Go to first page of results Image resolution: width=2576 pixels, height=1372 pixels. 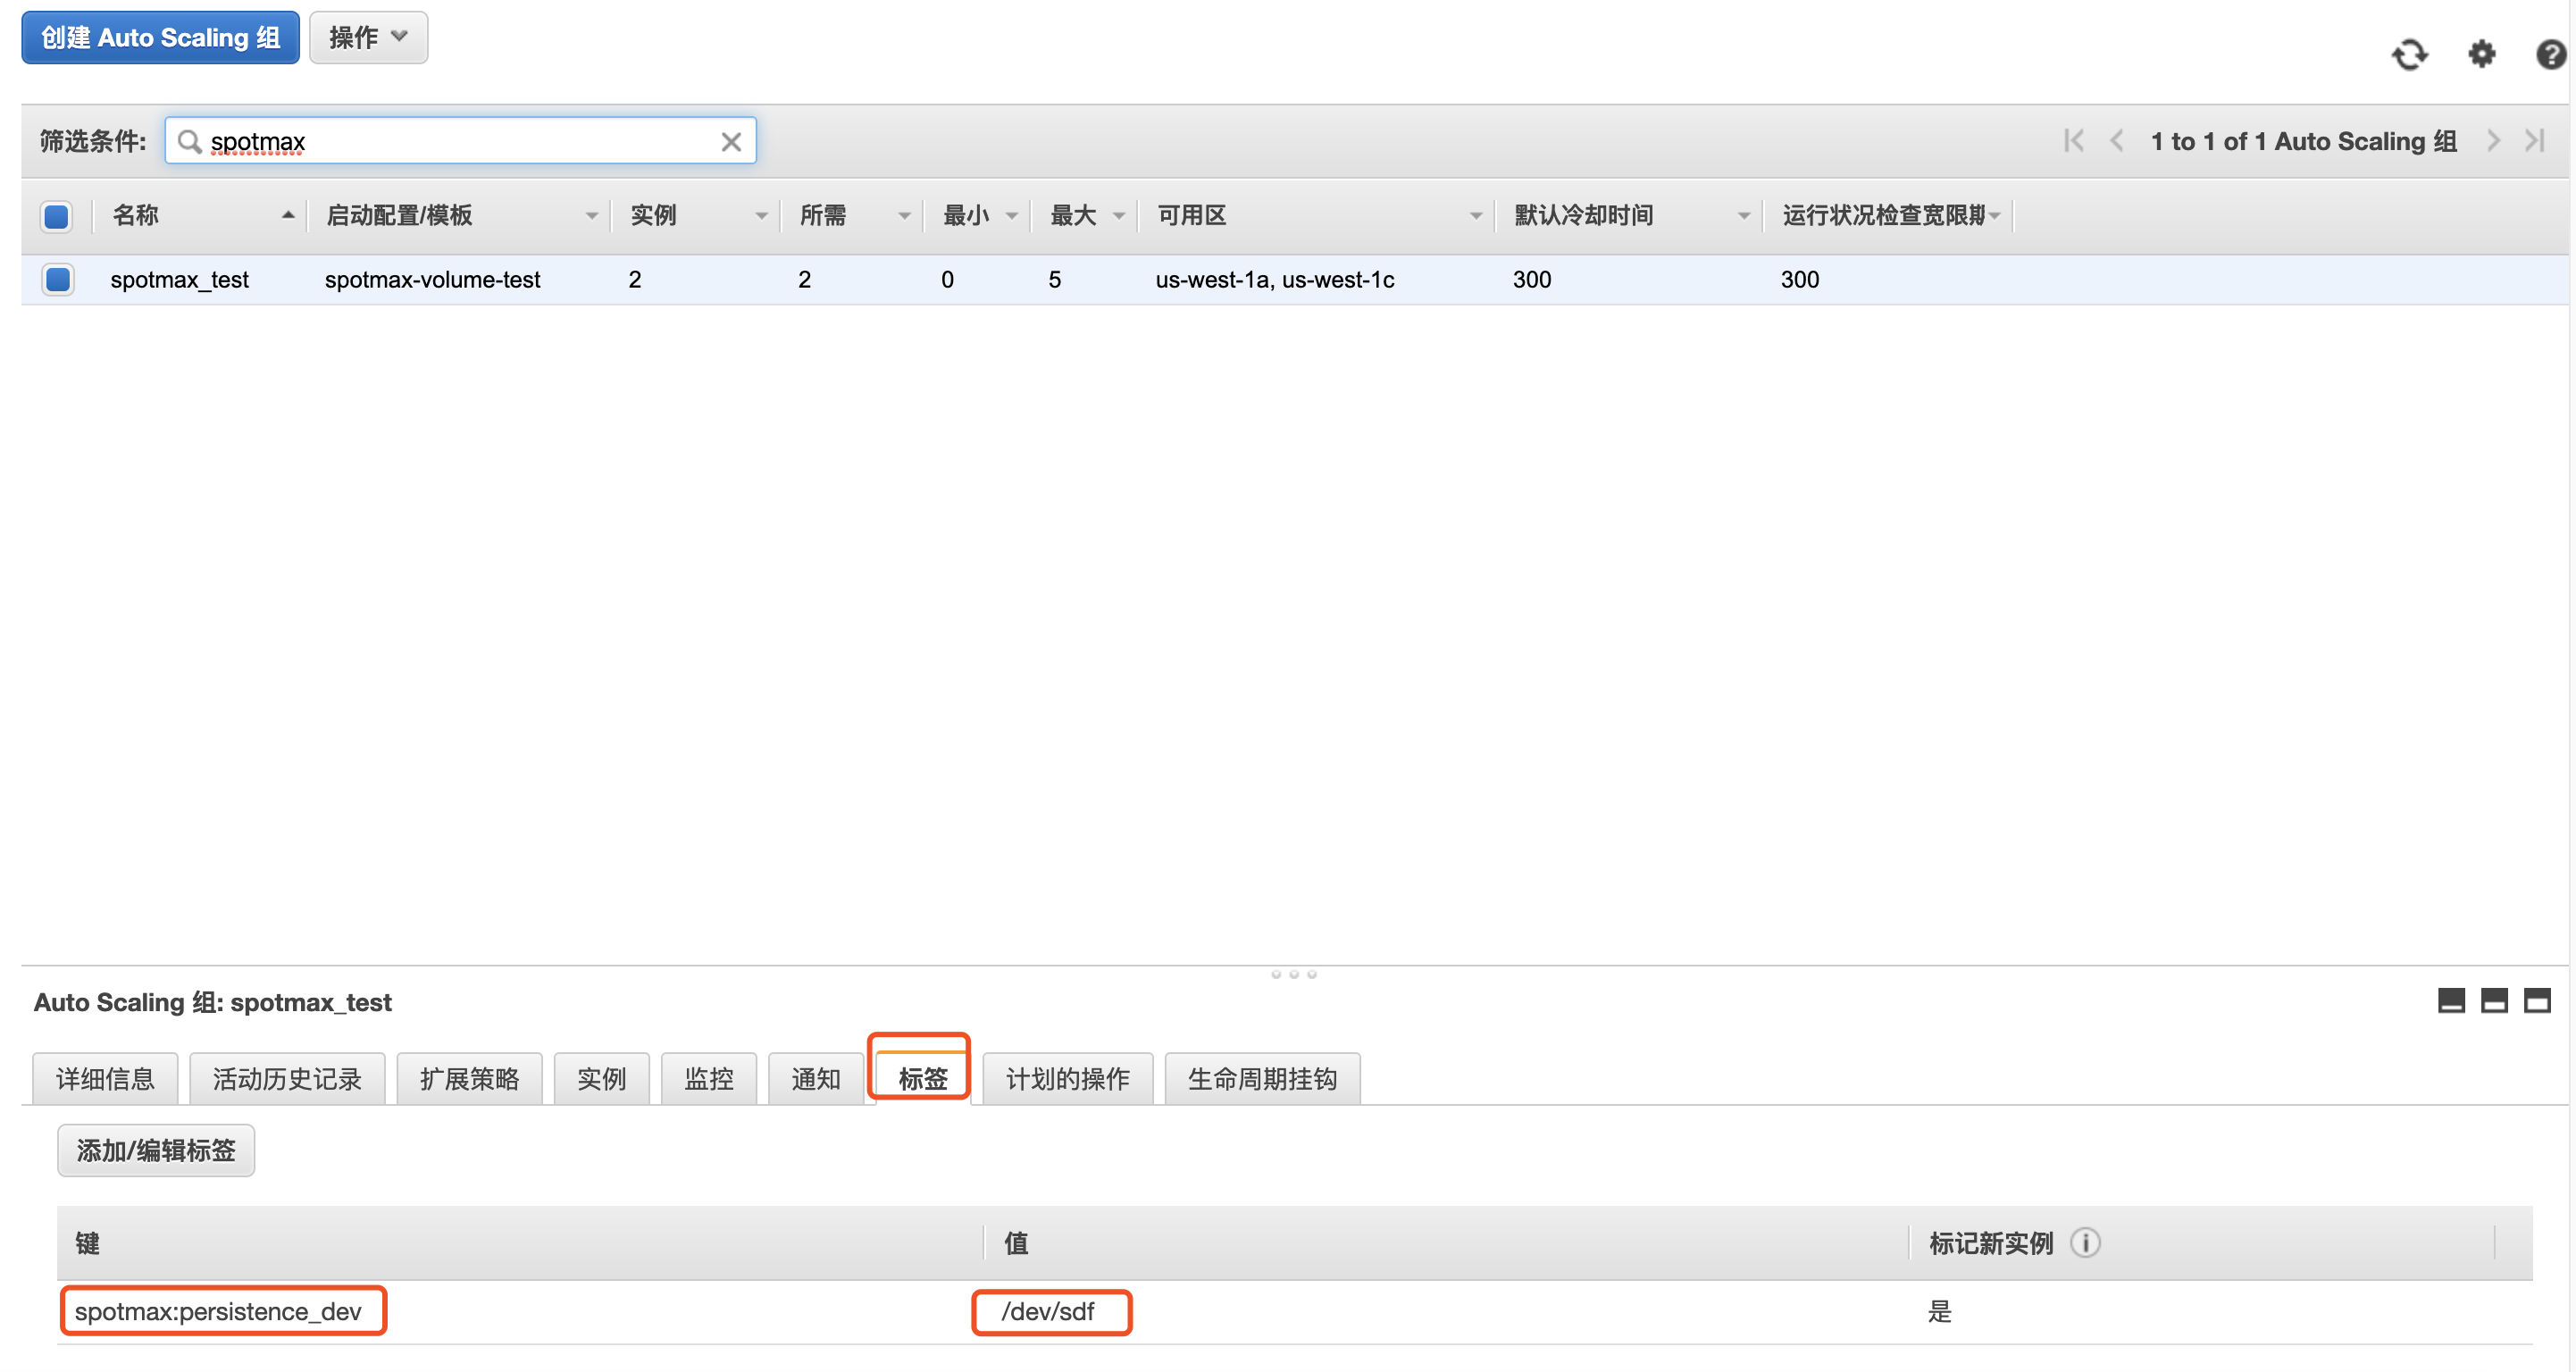click(2073, 141)
